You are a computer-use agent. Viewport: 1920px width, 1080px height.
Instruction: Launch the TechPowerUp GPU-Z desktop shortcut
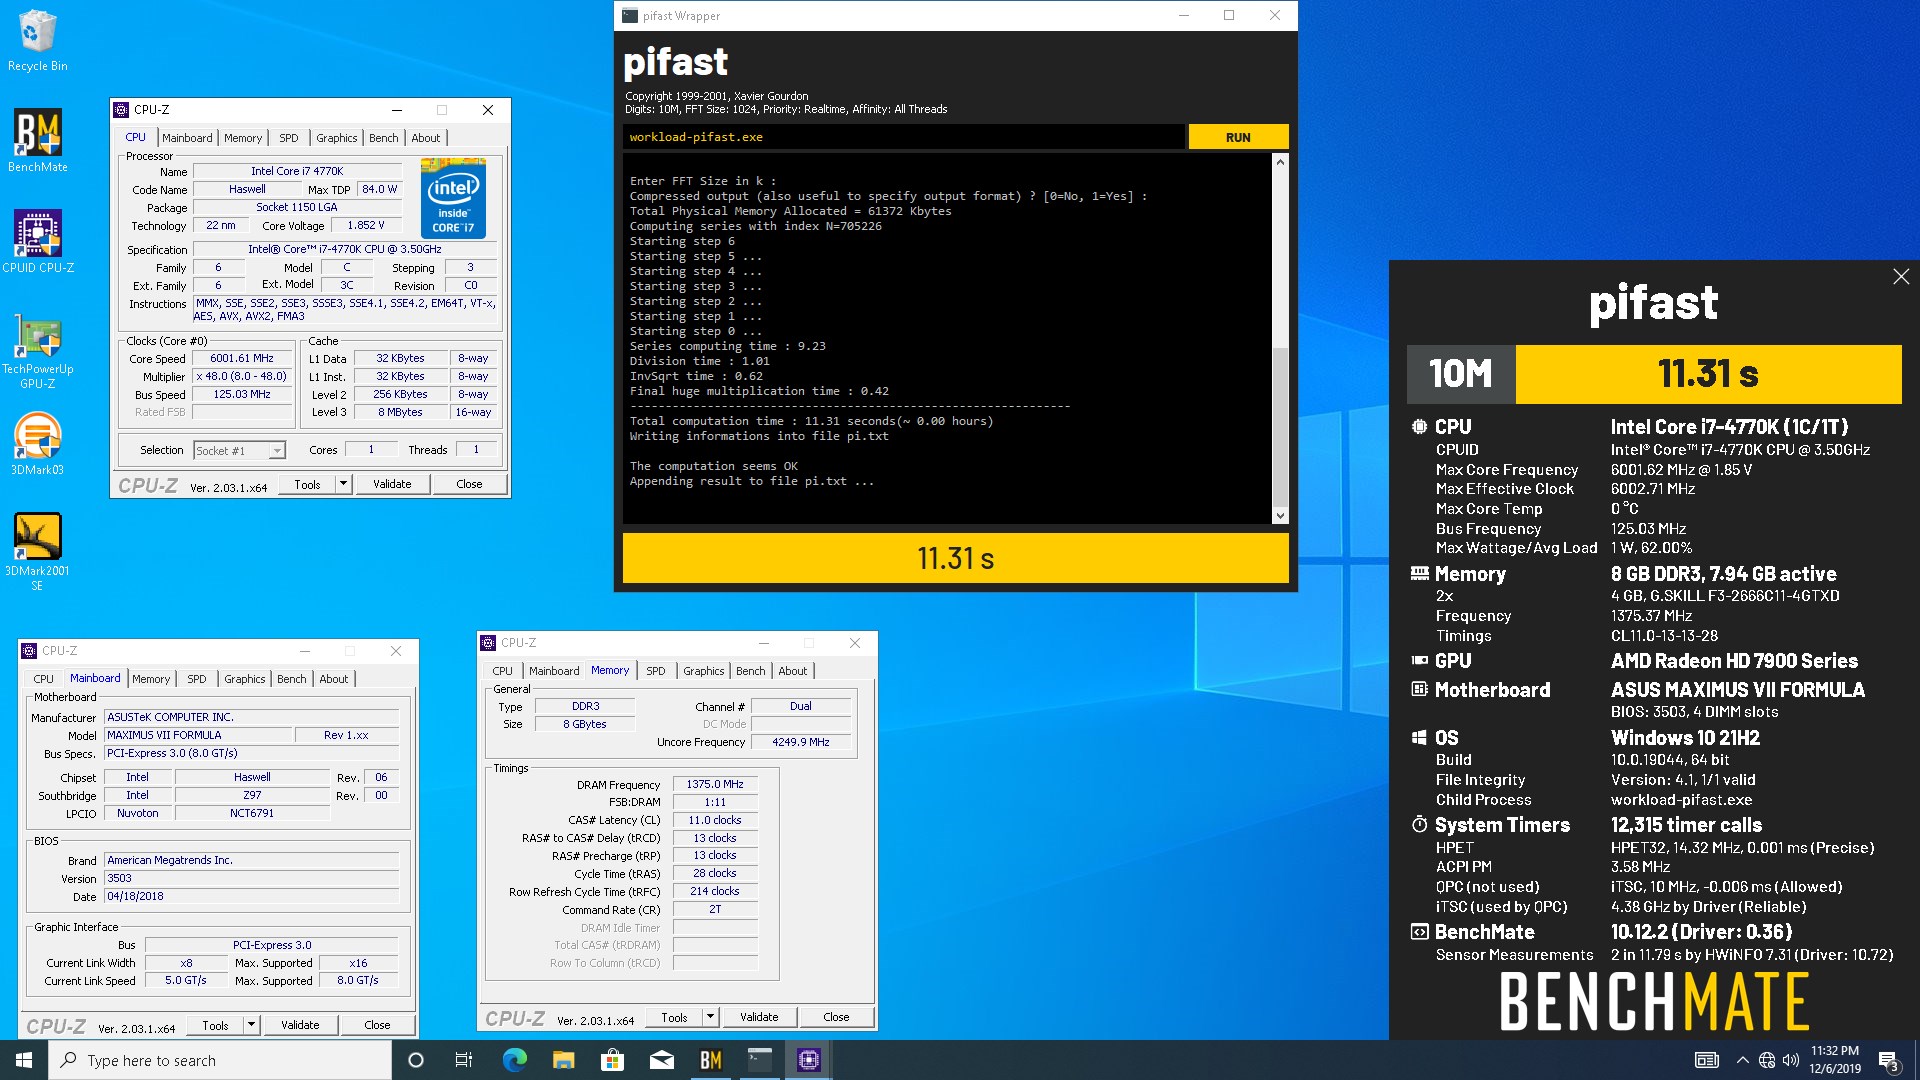(x=38, y=352)
